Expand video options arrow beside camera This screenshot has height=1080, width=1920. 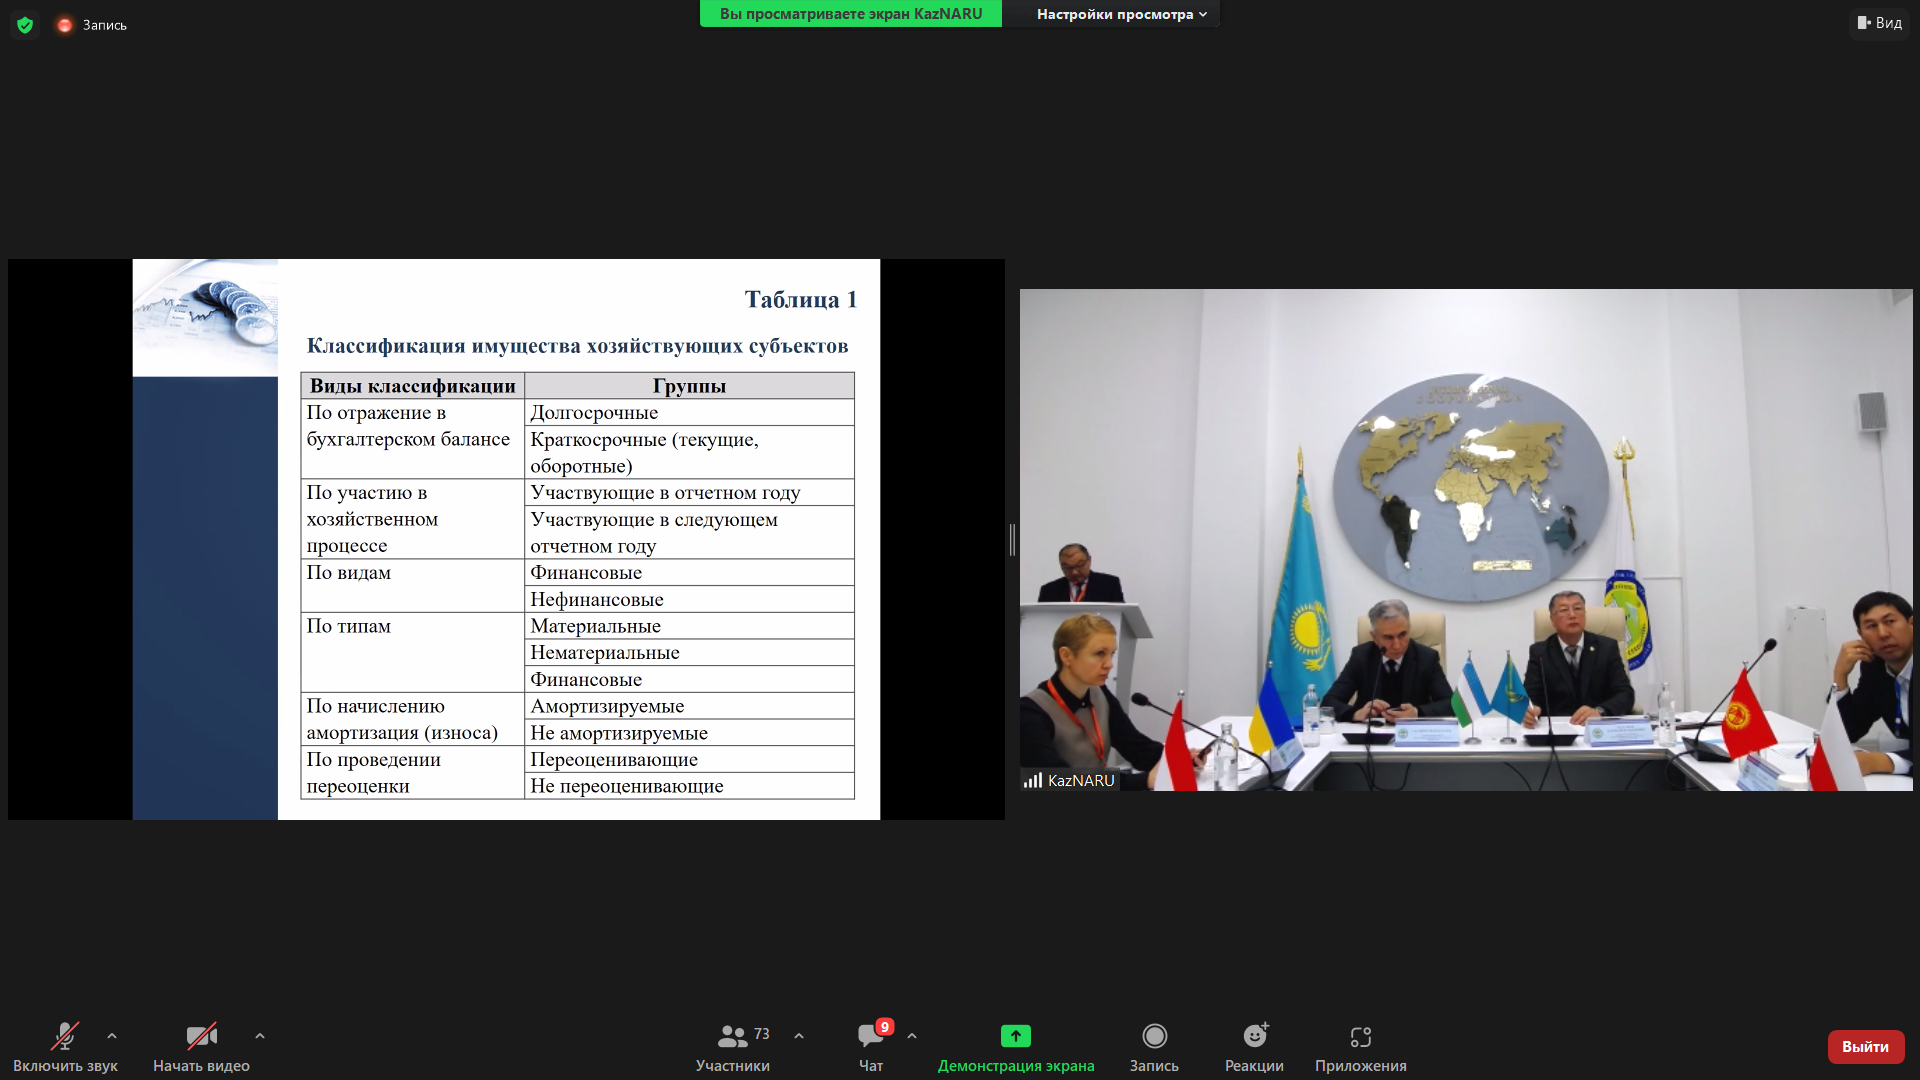tap(260, 1036)
